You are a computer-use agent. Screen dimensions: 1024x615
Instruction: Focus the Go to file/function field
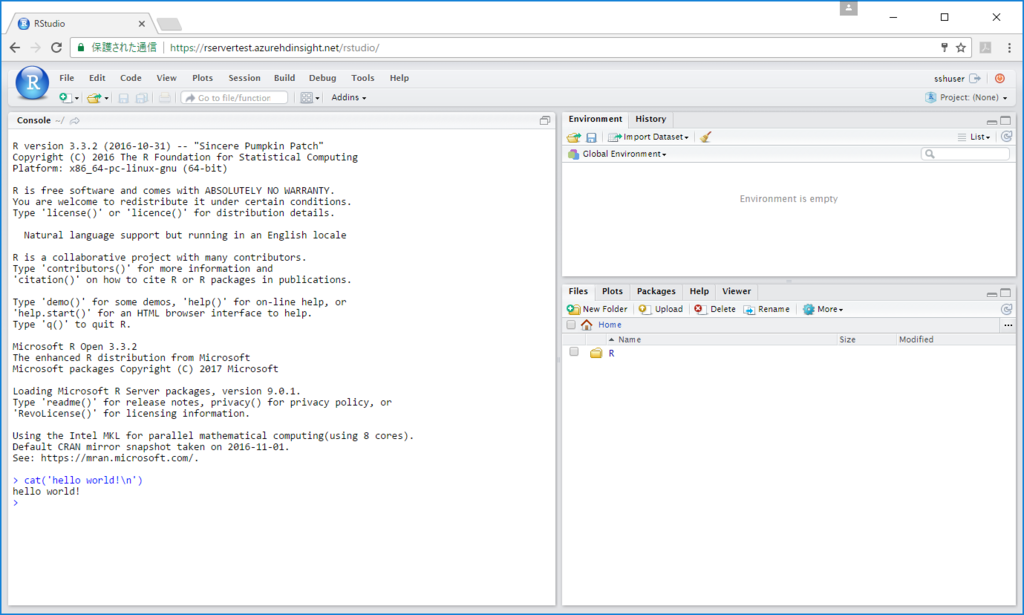click(x=234, y=98)
